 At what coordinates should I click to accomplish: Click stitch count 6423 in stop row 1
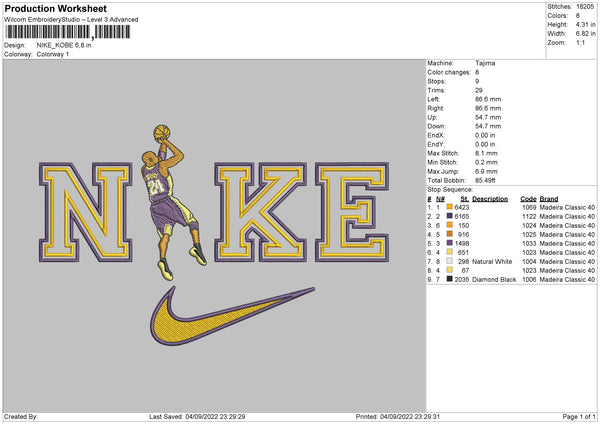[x=461, y=207]
